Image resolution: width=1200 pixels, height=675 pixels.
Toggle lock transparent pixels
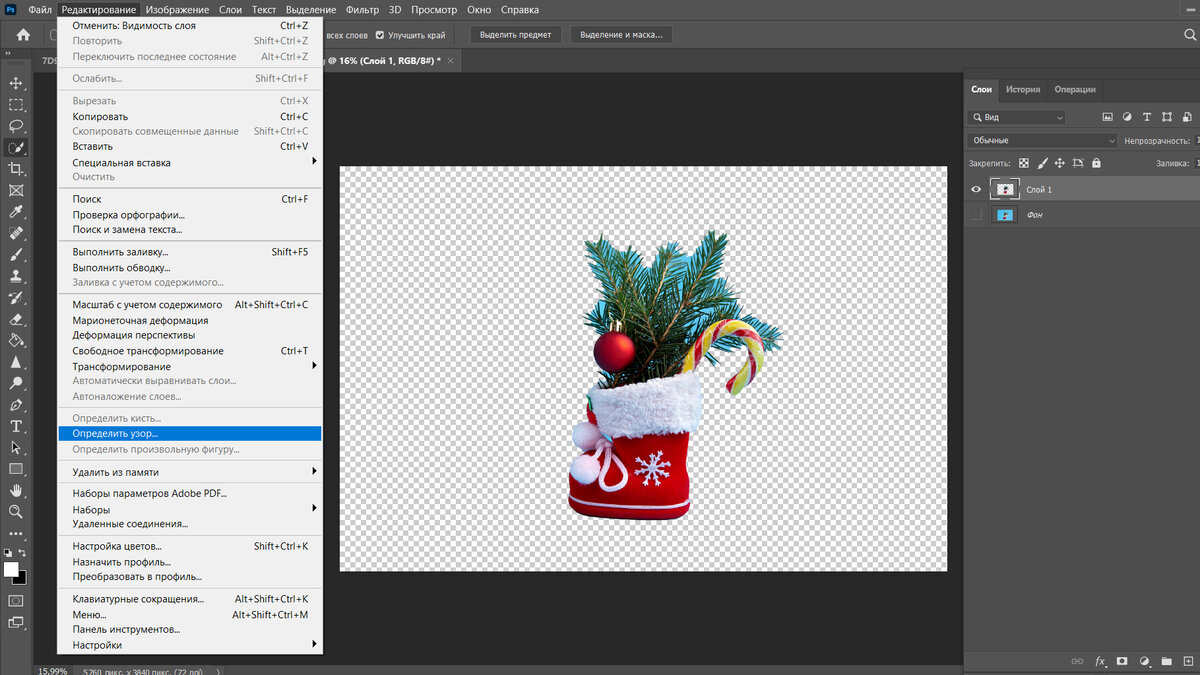coord(1024,163)
